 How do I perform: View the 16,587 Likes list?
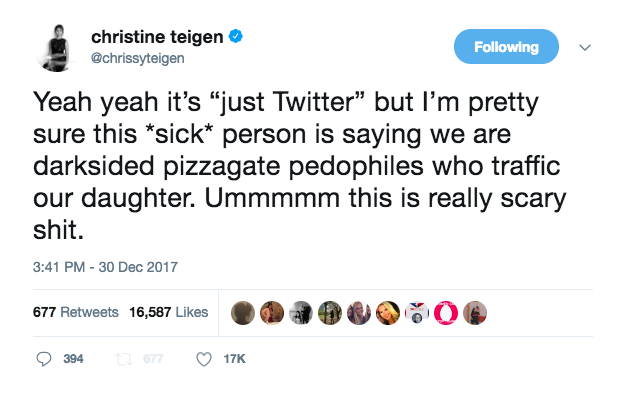coord(169,312)
